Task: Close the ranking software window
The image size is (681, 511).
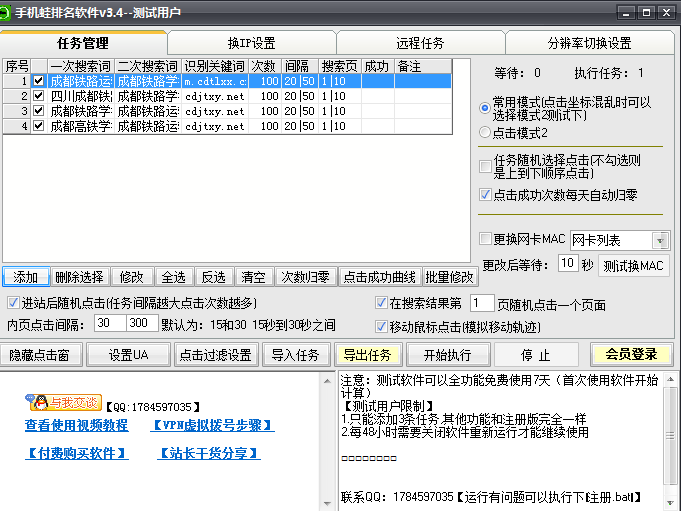Action: coord(667,11)
